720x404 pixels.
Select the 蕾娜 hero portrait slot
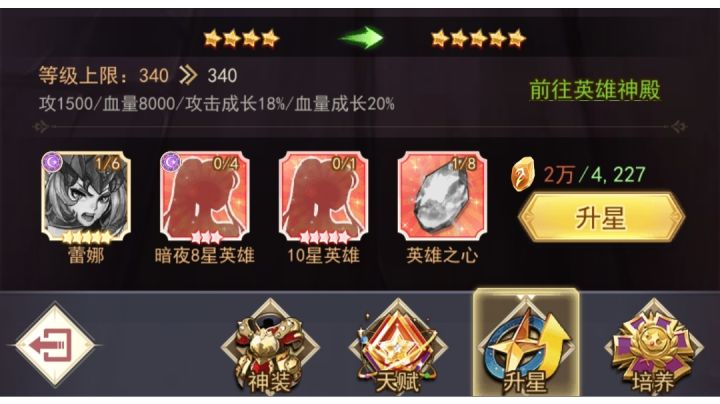pyautogui.click(x=86, y=196)
